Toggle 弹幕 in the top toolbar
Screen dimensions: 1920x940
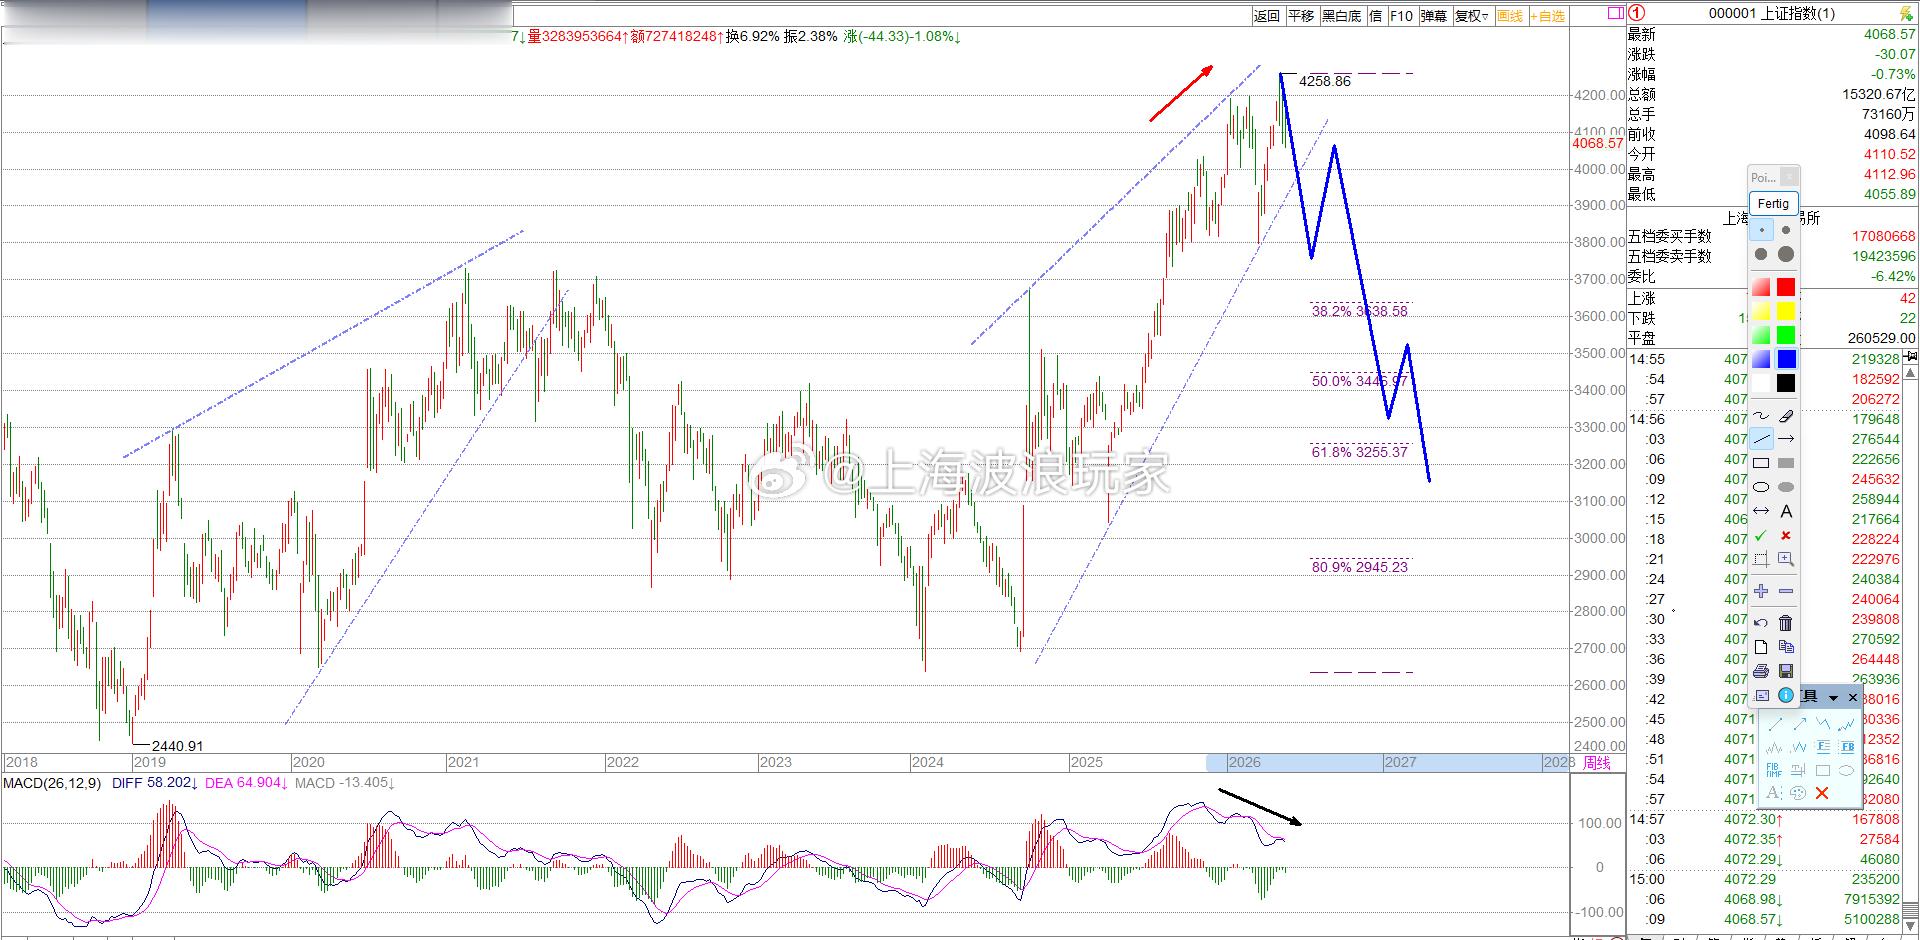click(1434, 16)
